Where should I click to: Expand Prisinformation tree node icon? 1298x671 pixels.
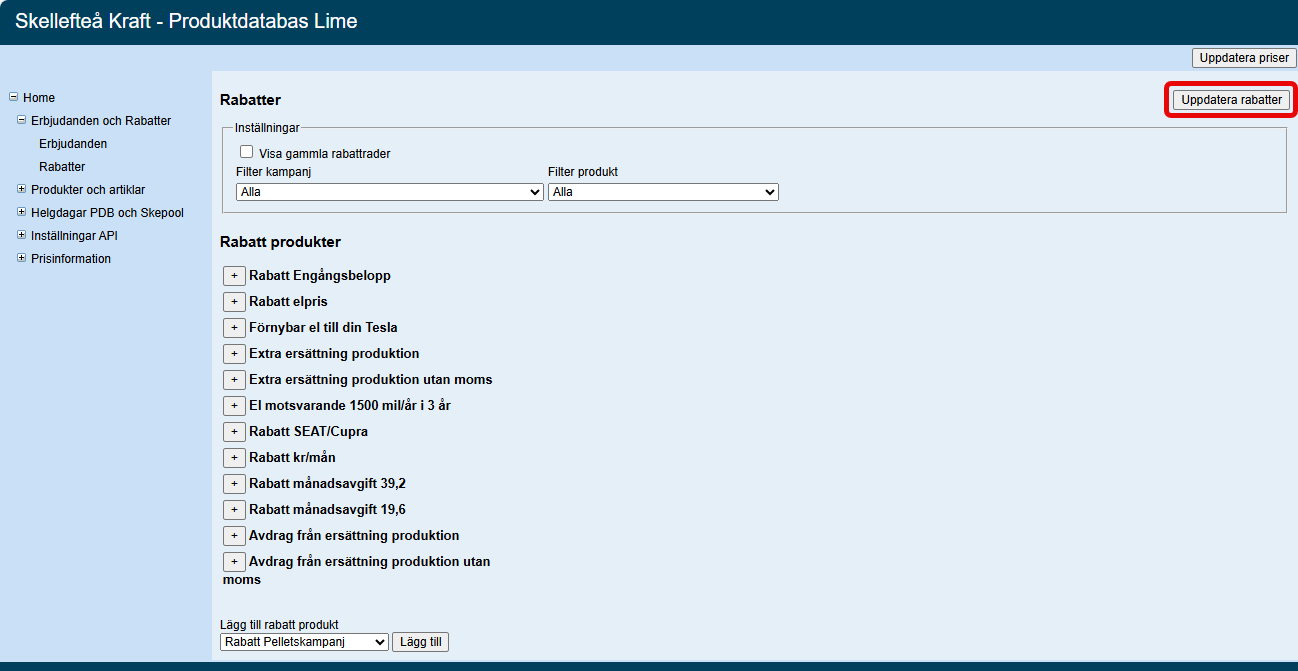click(x=22, y=258)
